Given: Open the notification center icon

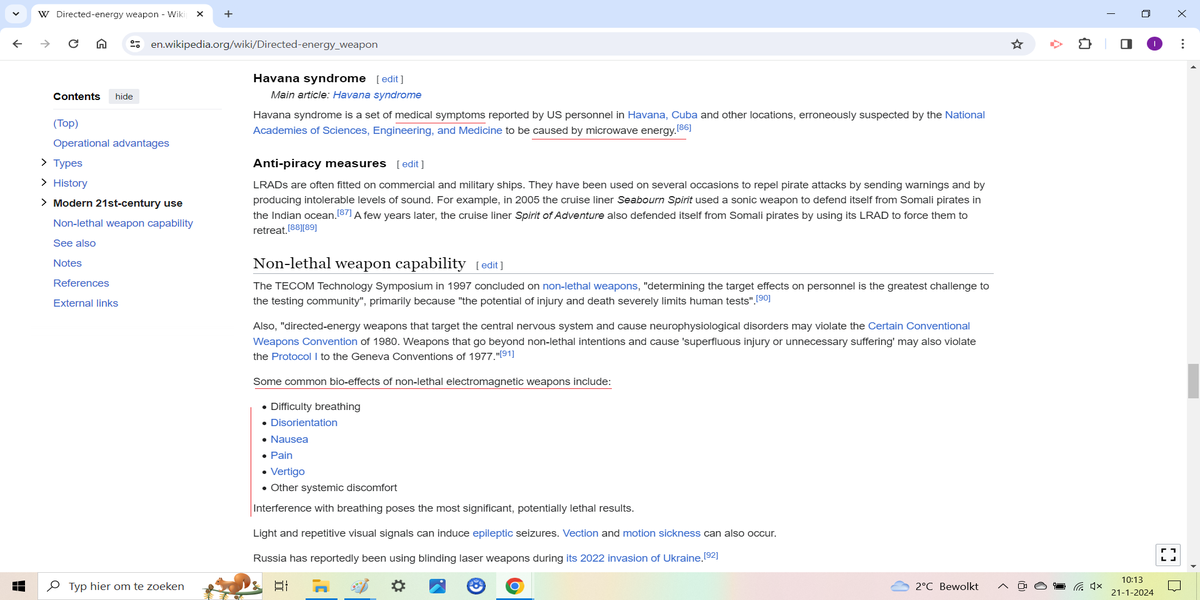Looking at the screenshot, I should tap(1174, 586).
